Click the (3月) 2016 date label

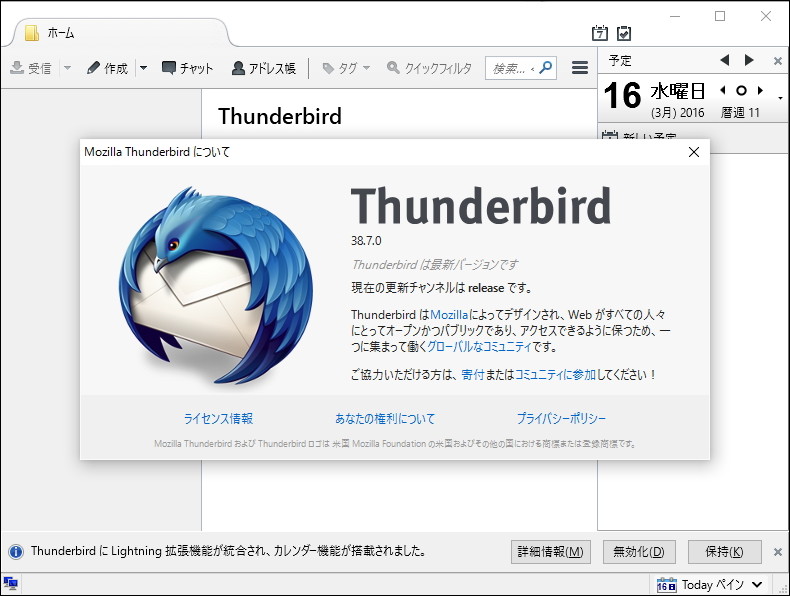coord(678,112)
